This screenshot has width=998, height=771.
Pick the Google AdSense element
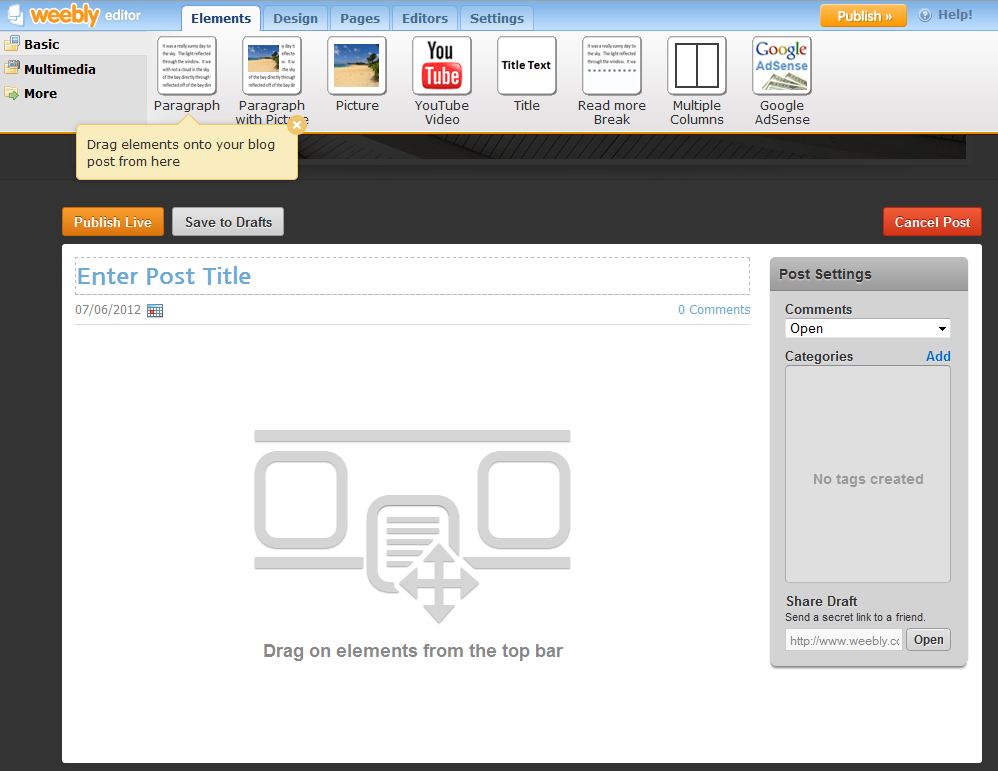[x=781, y=66]
